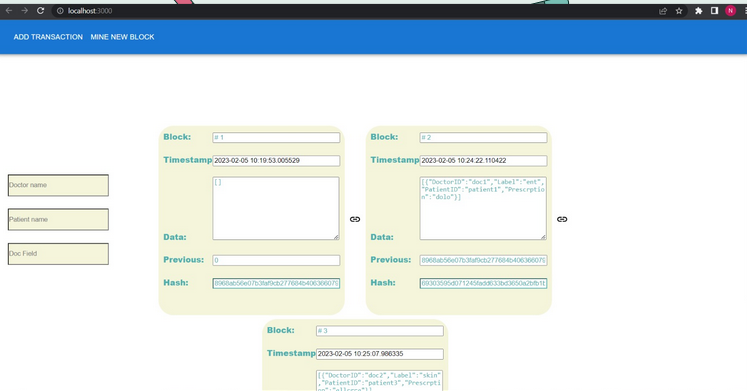Open the share page icon in address bar

point(663,11)
